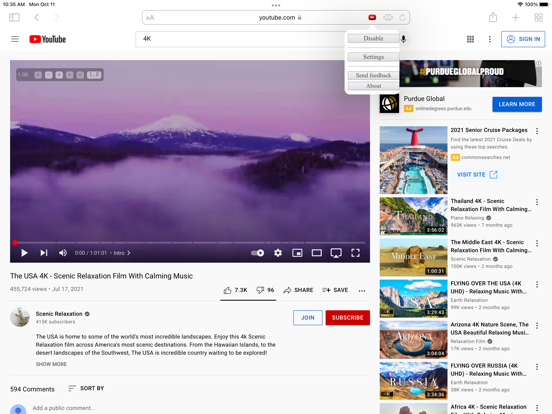Go to the YouTube home logo

click(48, 39)
